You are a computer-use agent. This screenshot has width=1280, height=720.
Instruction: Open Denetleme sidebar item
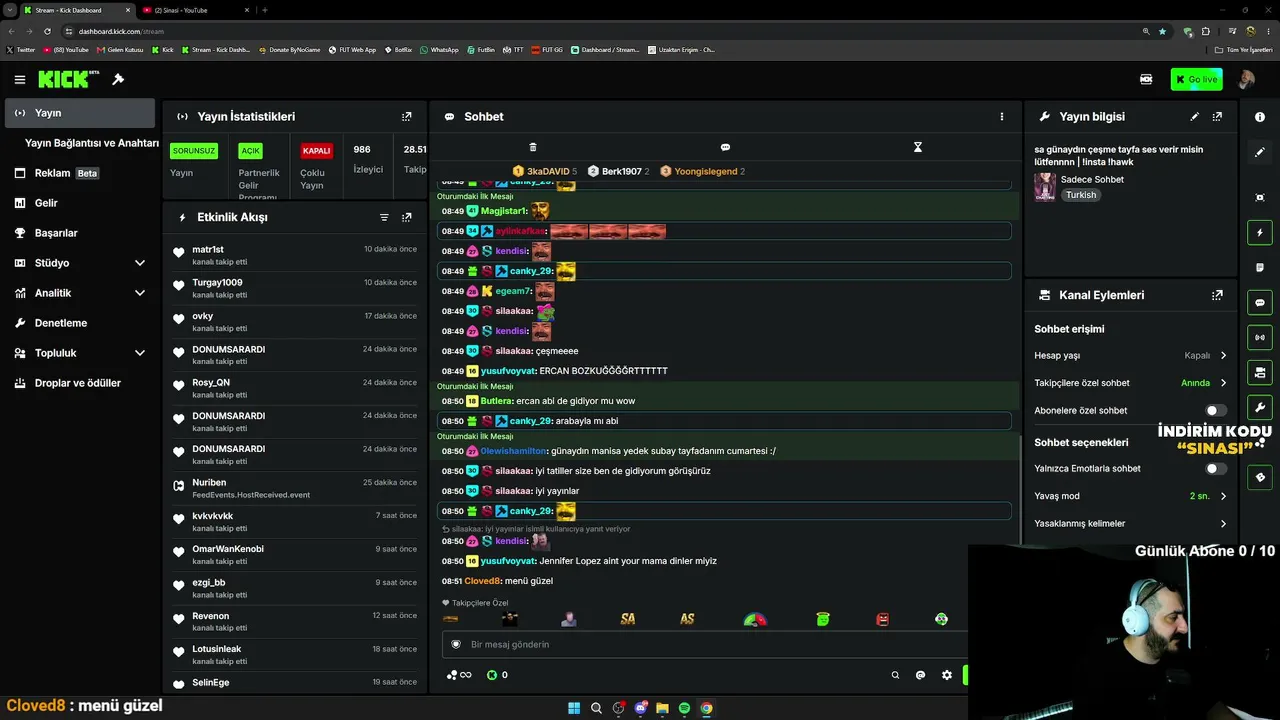pos(80,323)
